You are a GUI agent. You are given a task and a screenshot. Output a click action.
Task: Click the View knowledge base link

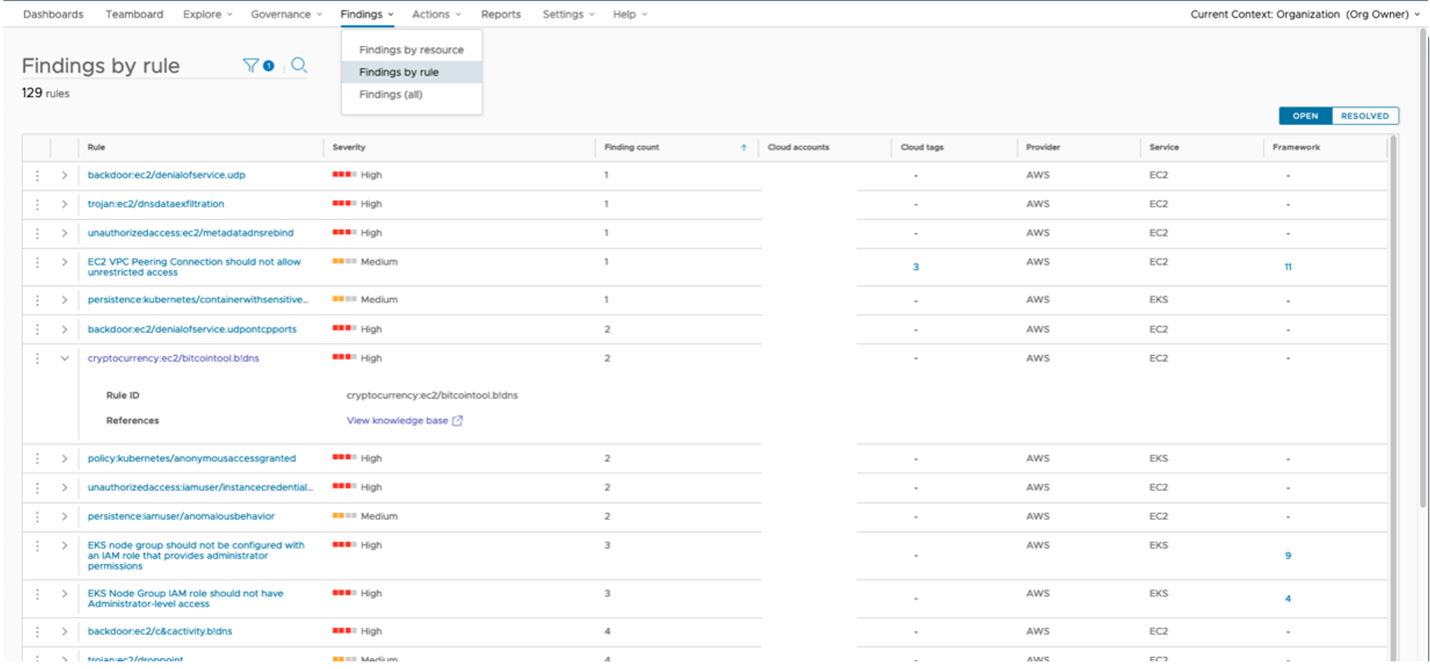tap(397, 421)
